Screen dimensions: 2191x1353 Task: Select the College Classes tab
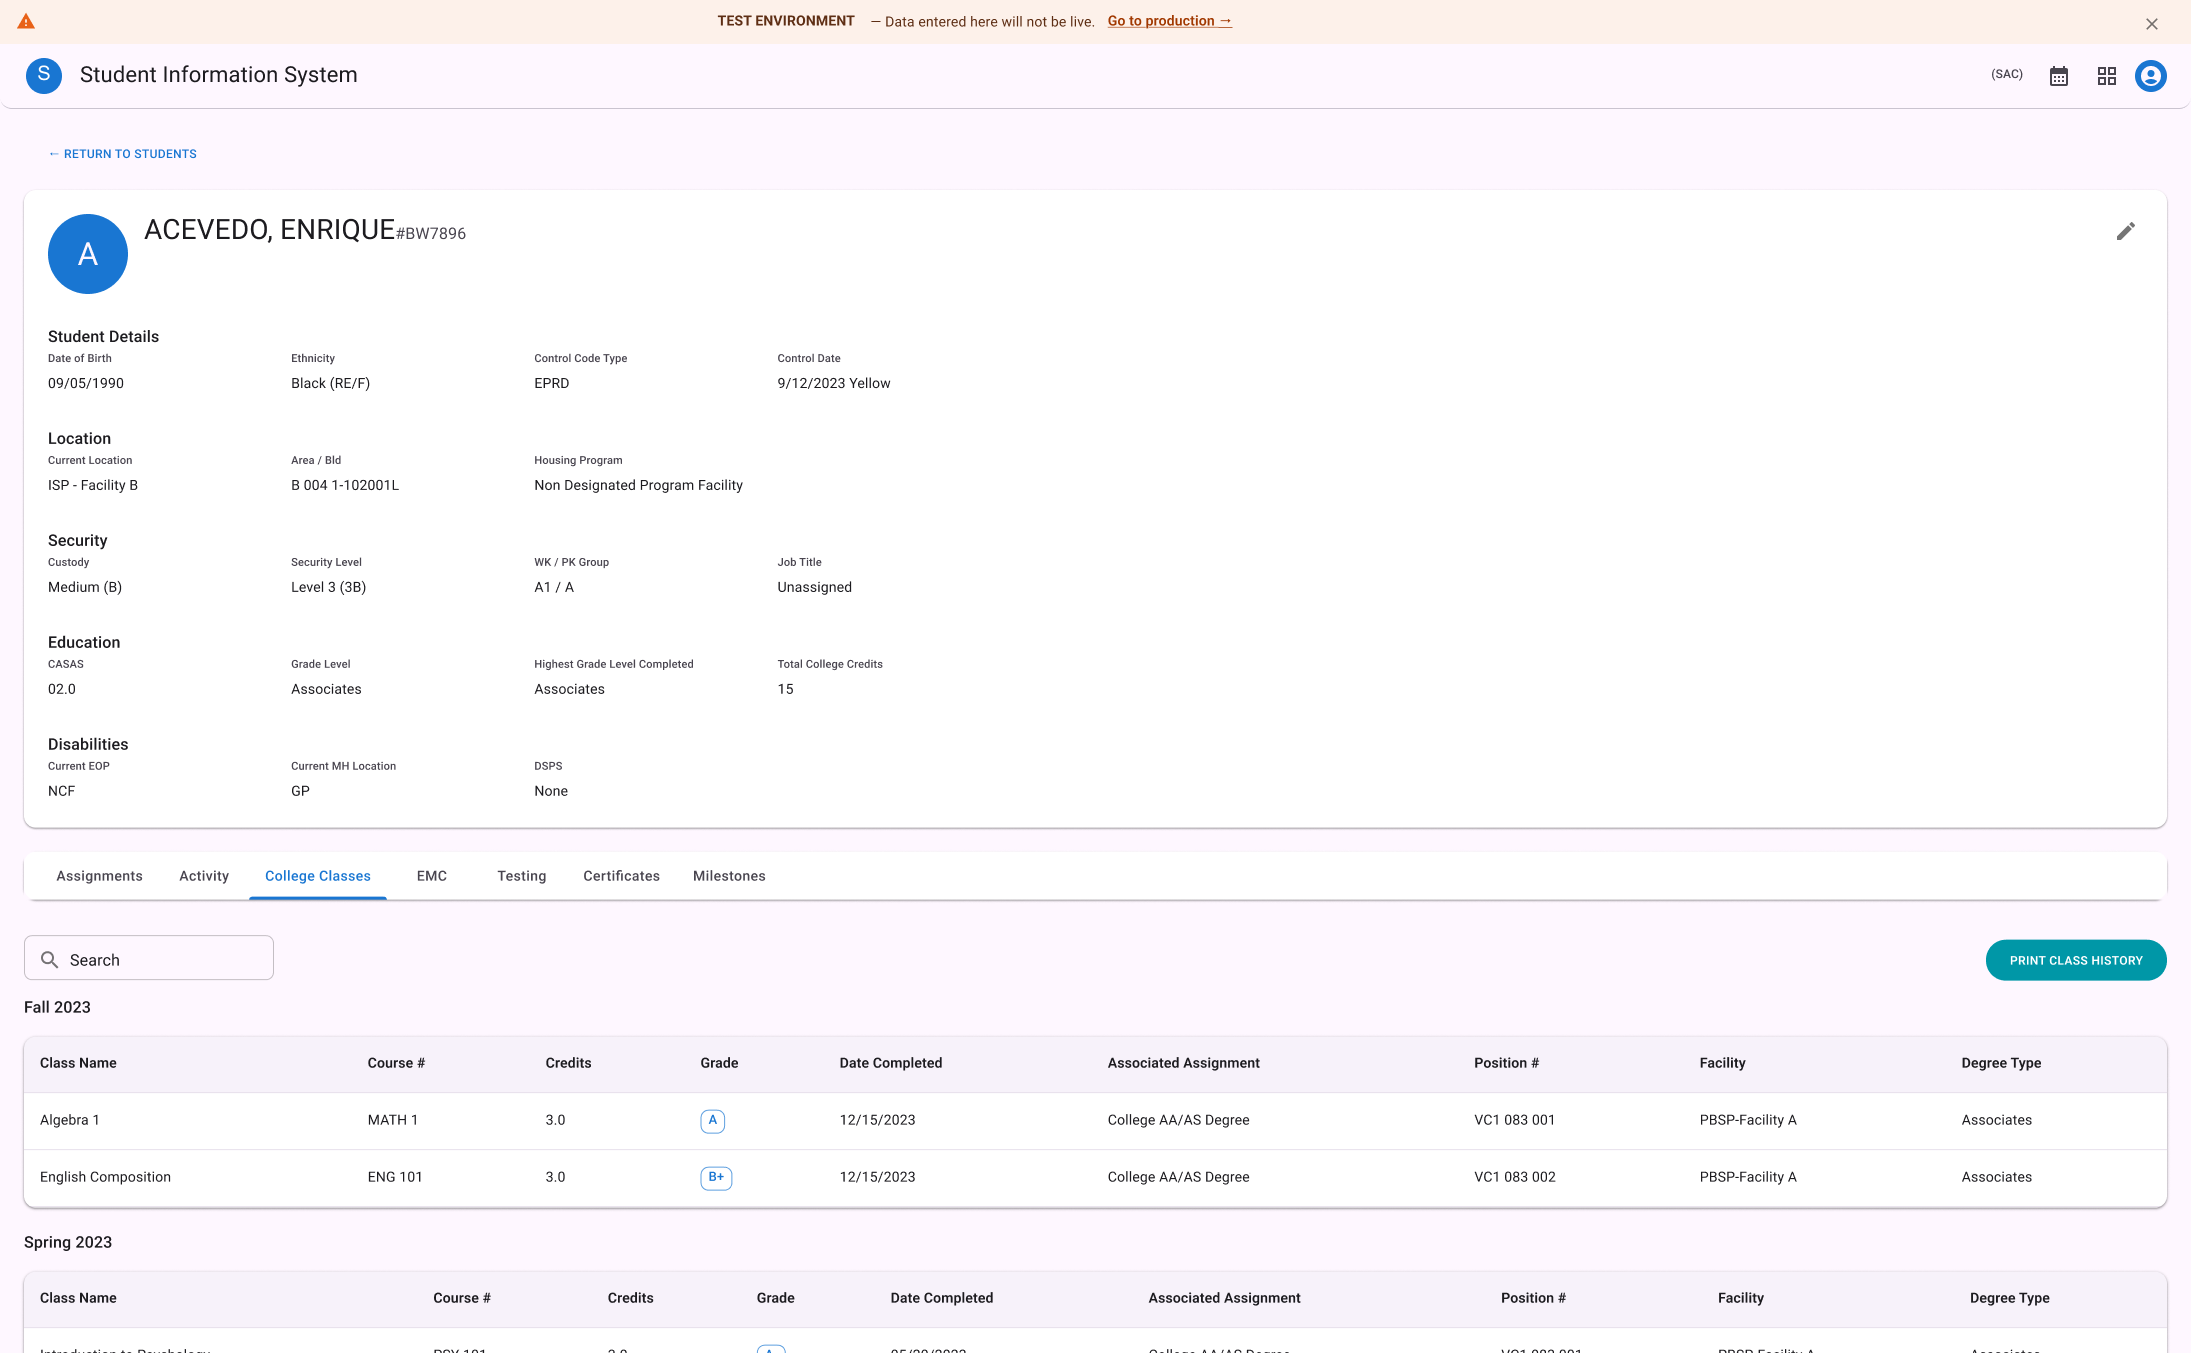[x=318, y=876]
